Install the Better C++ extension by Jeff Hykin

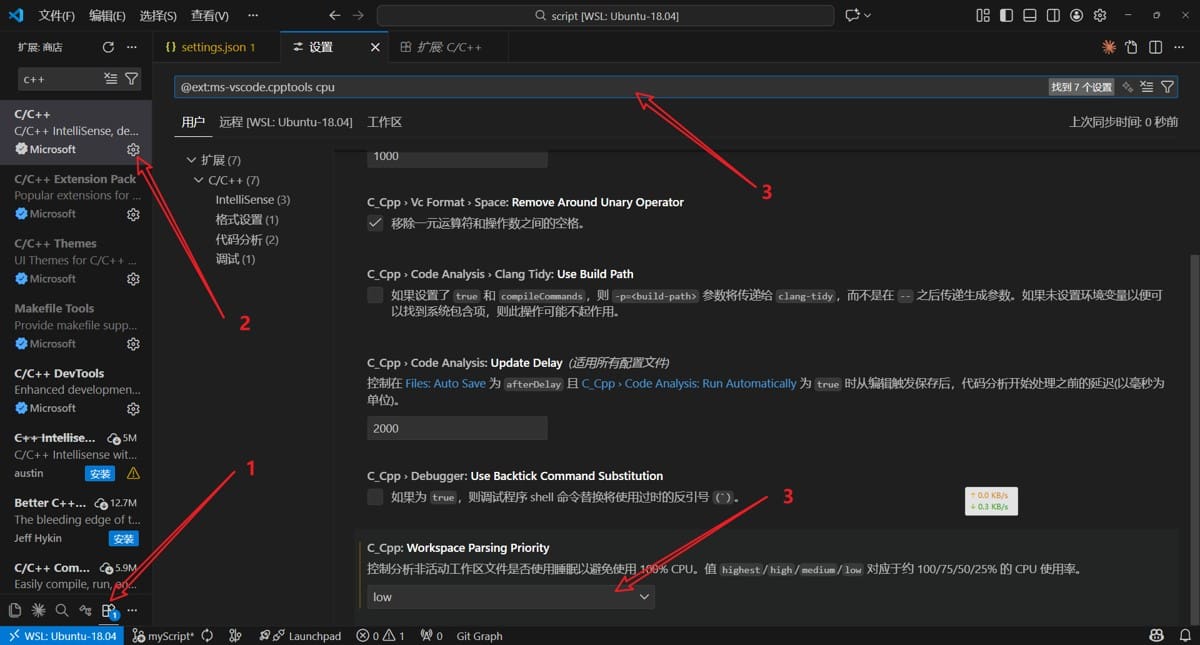click(x=124, y=538)
